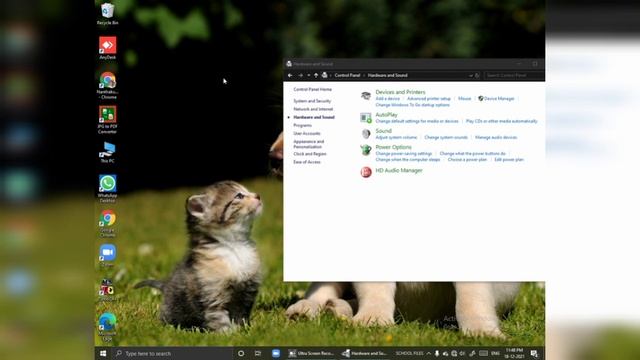Open the Action Center notification icon
The image size is (640, 360).
coord(534,353)
